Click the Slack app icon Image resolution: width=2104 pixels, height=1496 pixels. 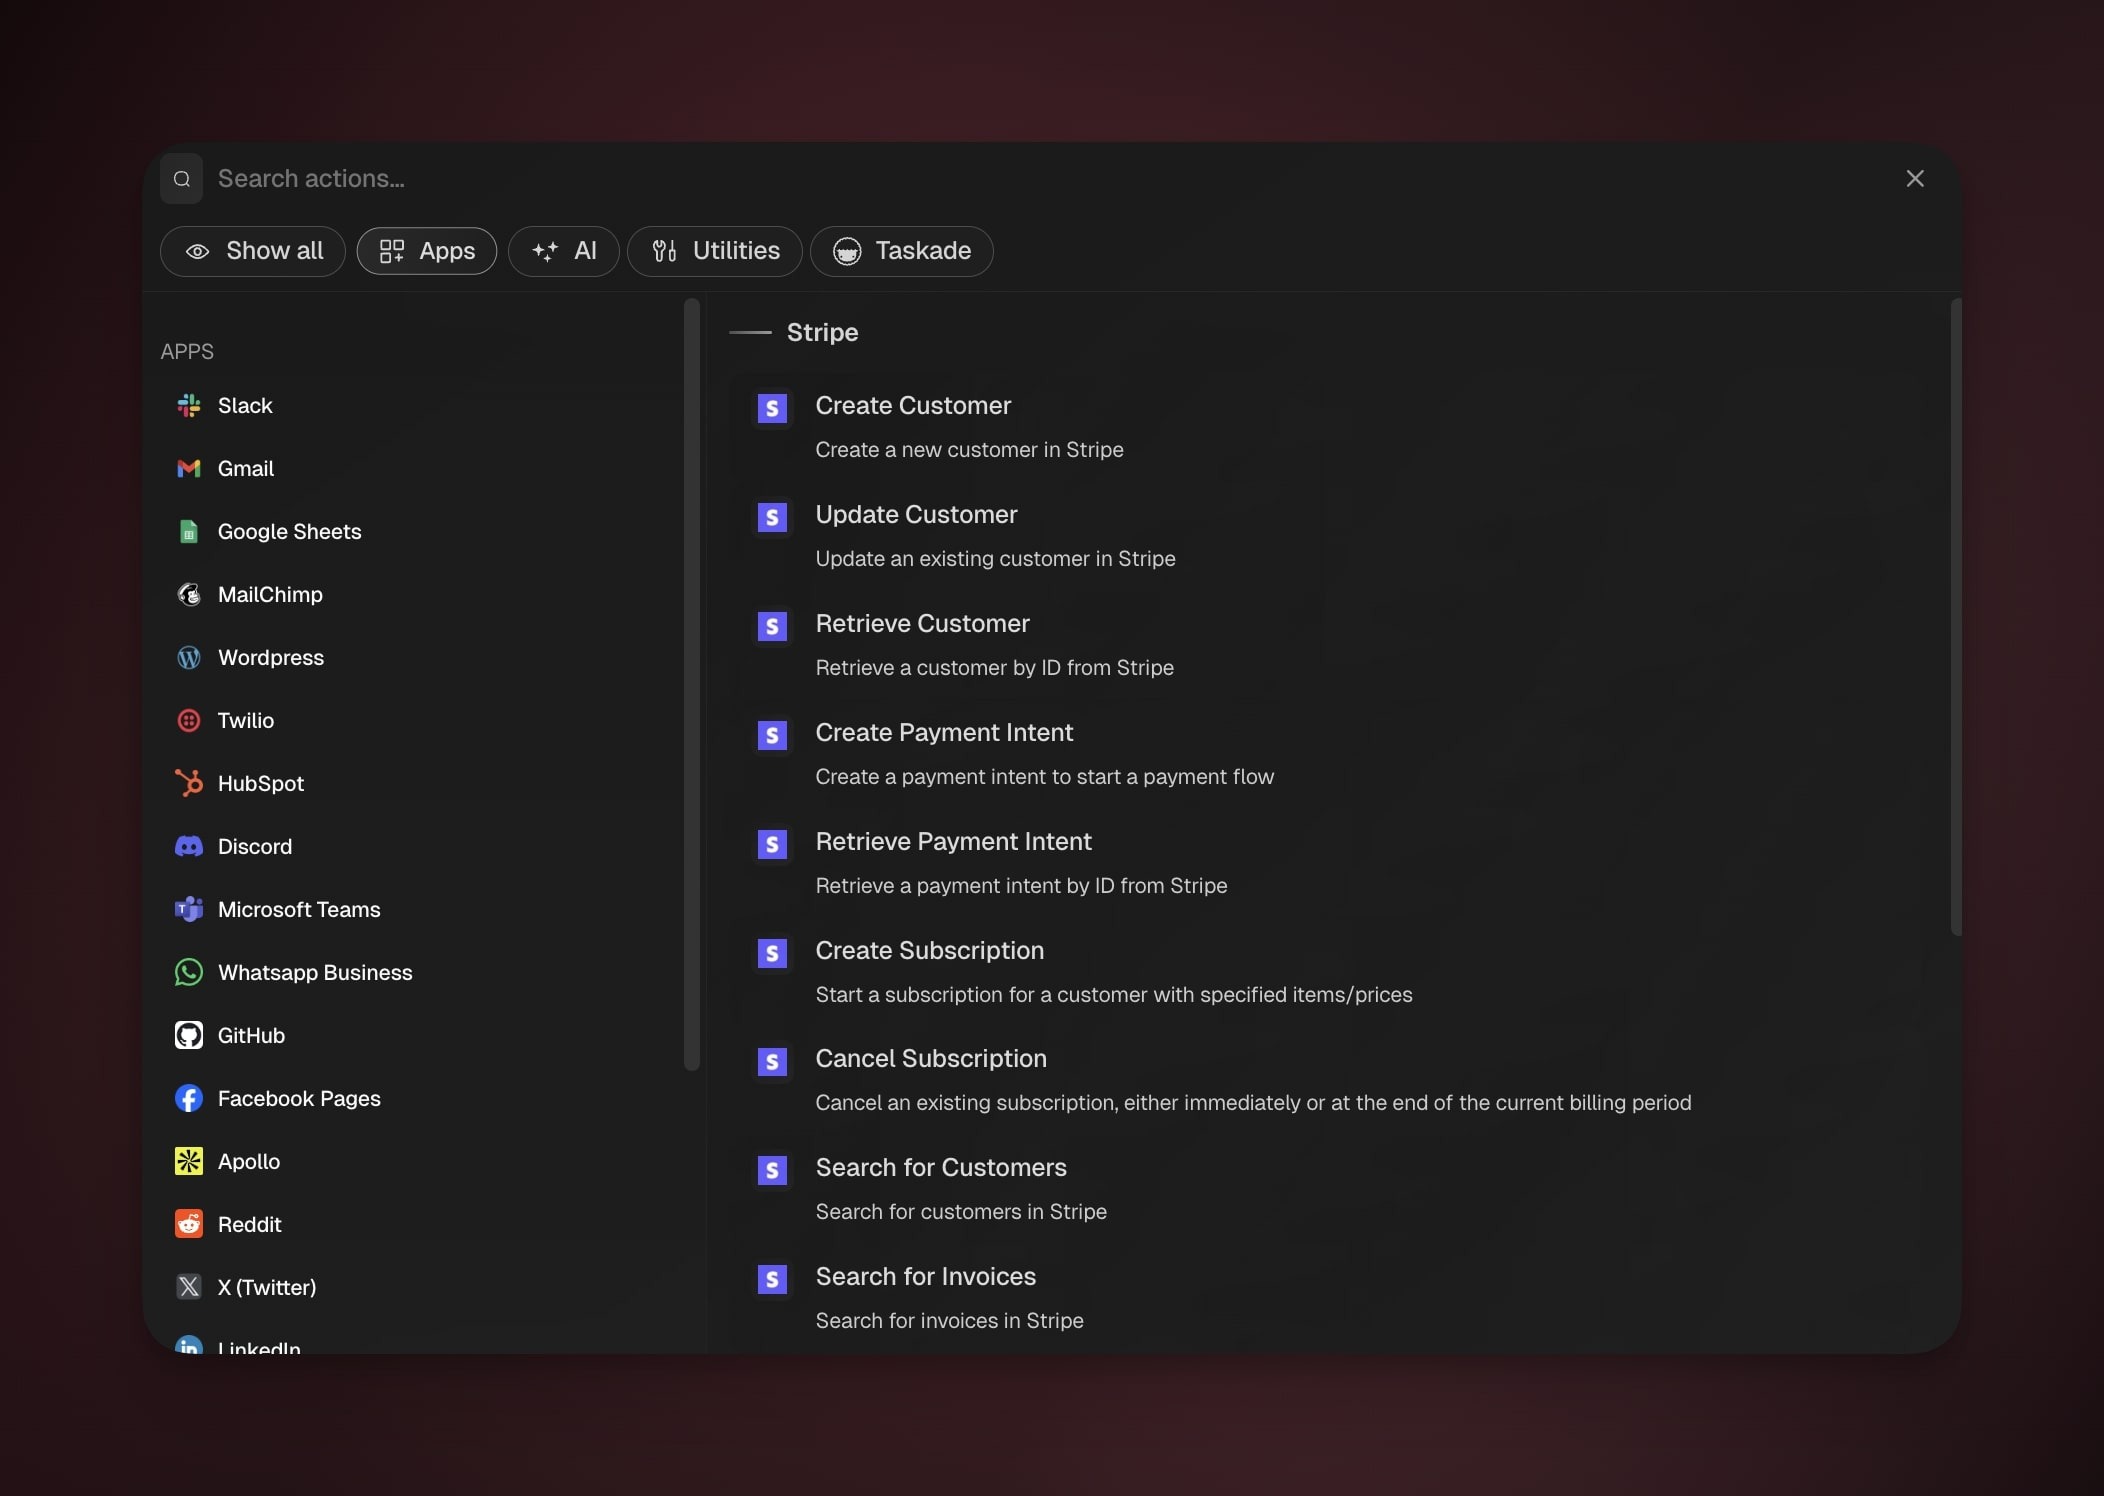point(188,405)
